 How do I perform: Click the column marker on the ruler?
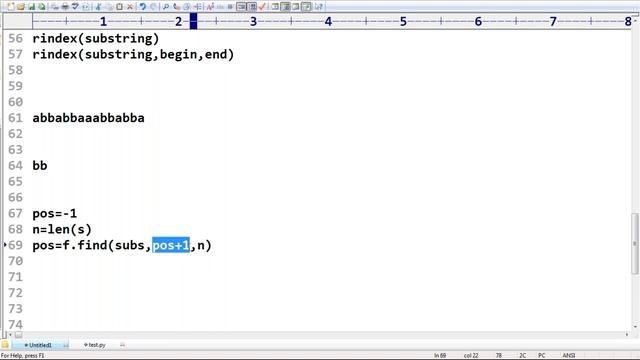pyautogui.click(x=193, y=21)
